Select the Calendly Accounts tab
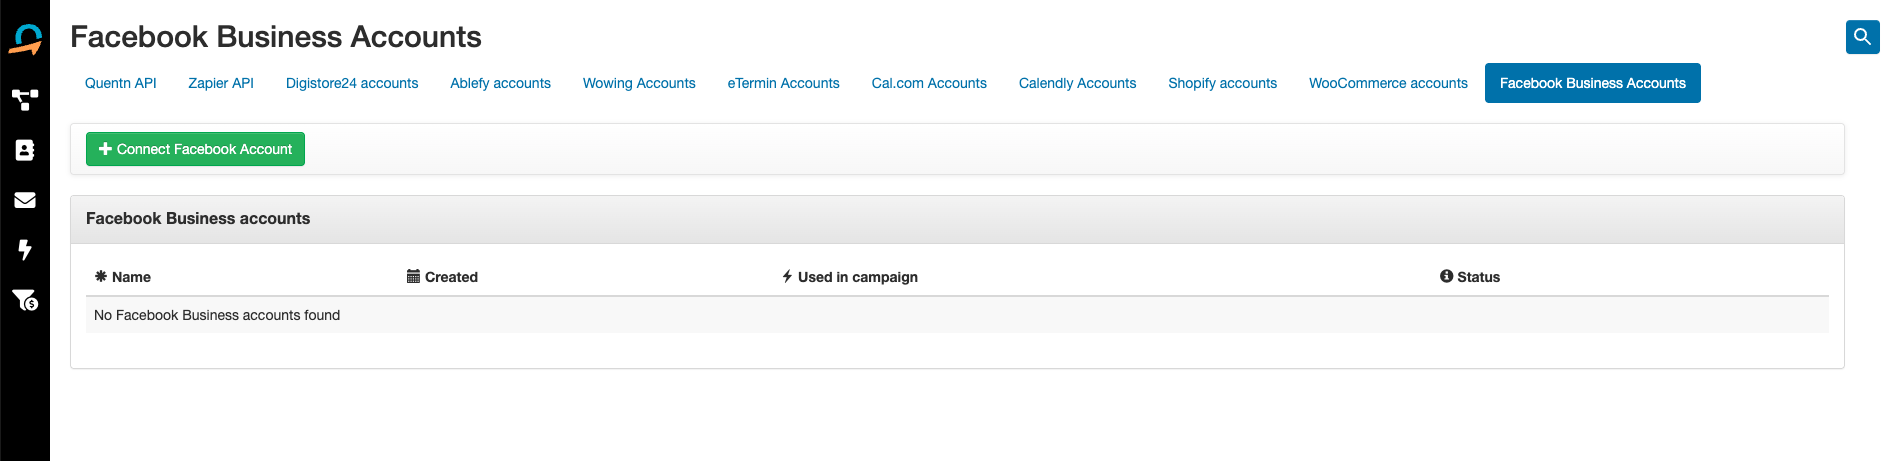The width and height of the screenshot is (1899, 461). (x=1077, y=83)
